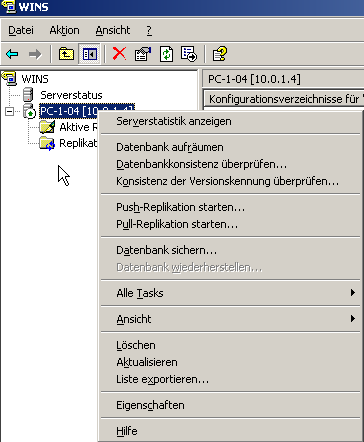Click the WINS title bar application icon
Viewport: 364px width, 442px height.
[x=9, y=7]
